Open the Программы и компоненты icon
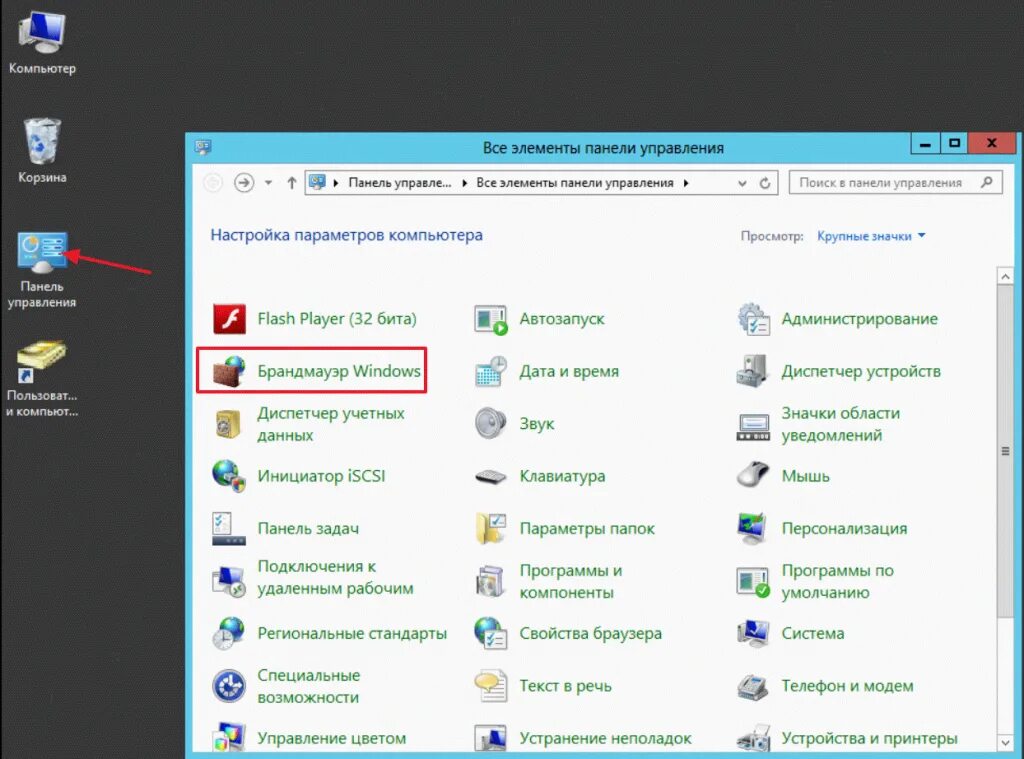Viewport: 1024px width, 759px height. click(490, 581)
